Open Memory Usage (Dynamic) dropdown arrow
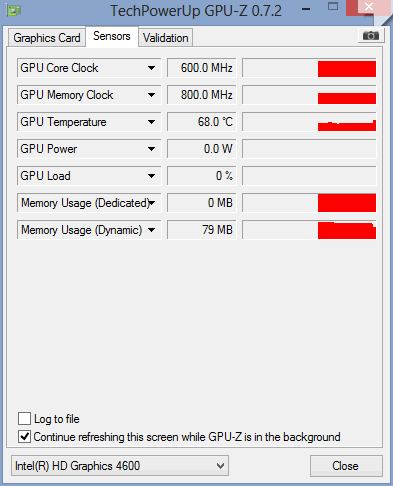Image resolution: width=393 pixels, height=486 pixels. 151,230
